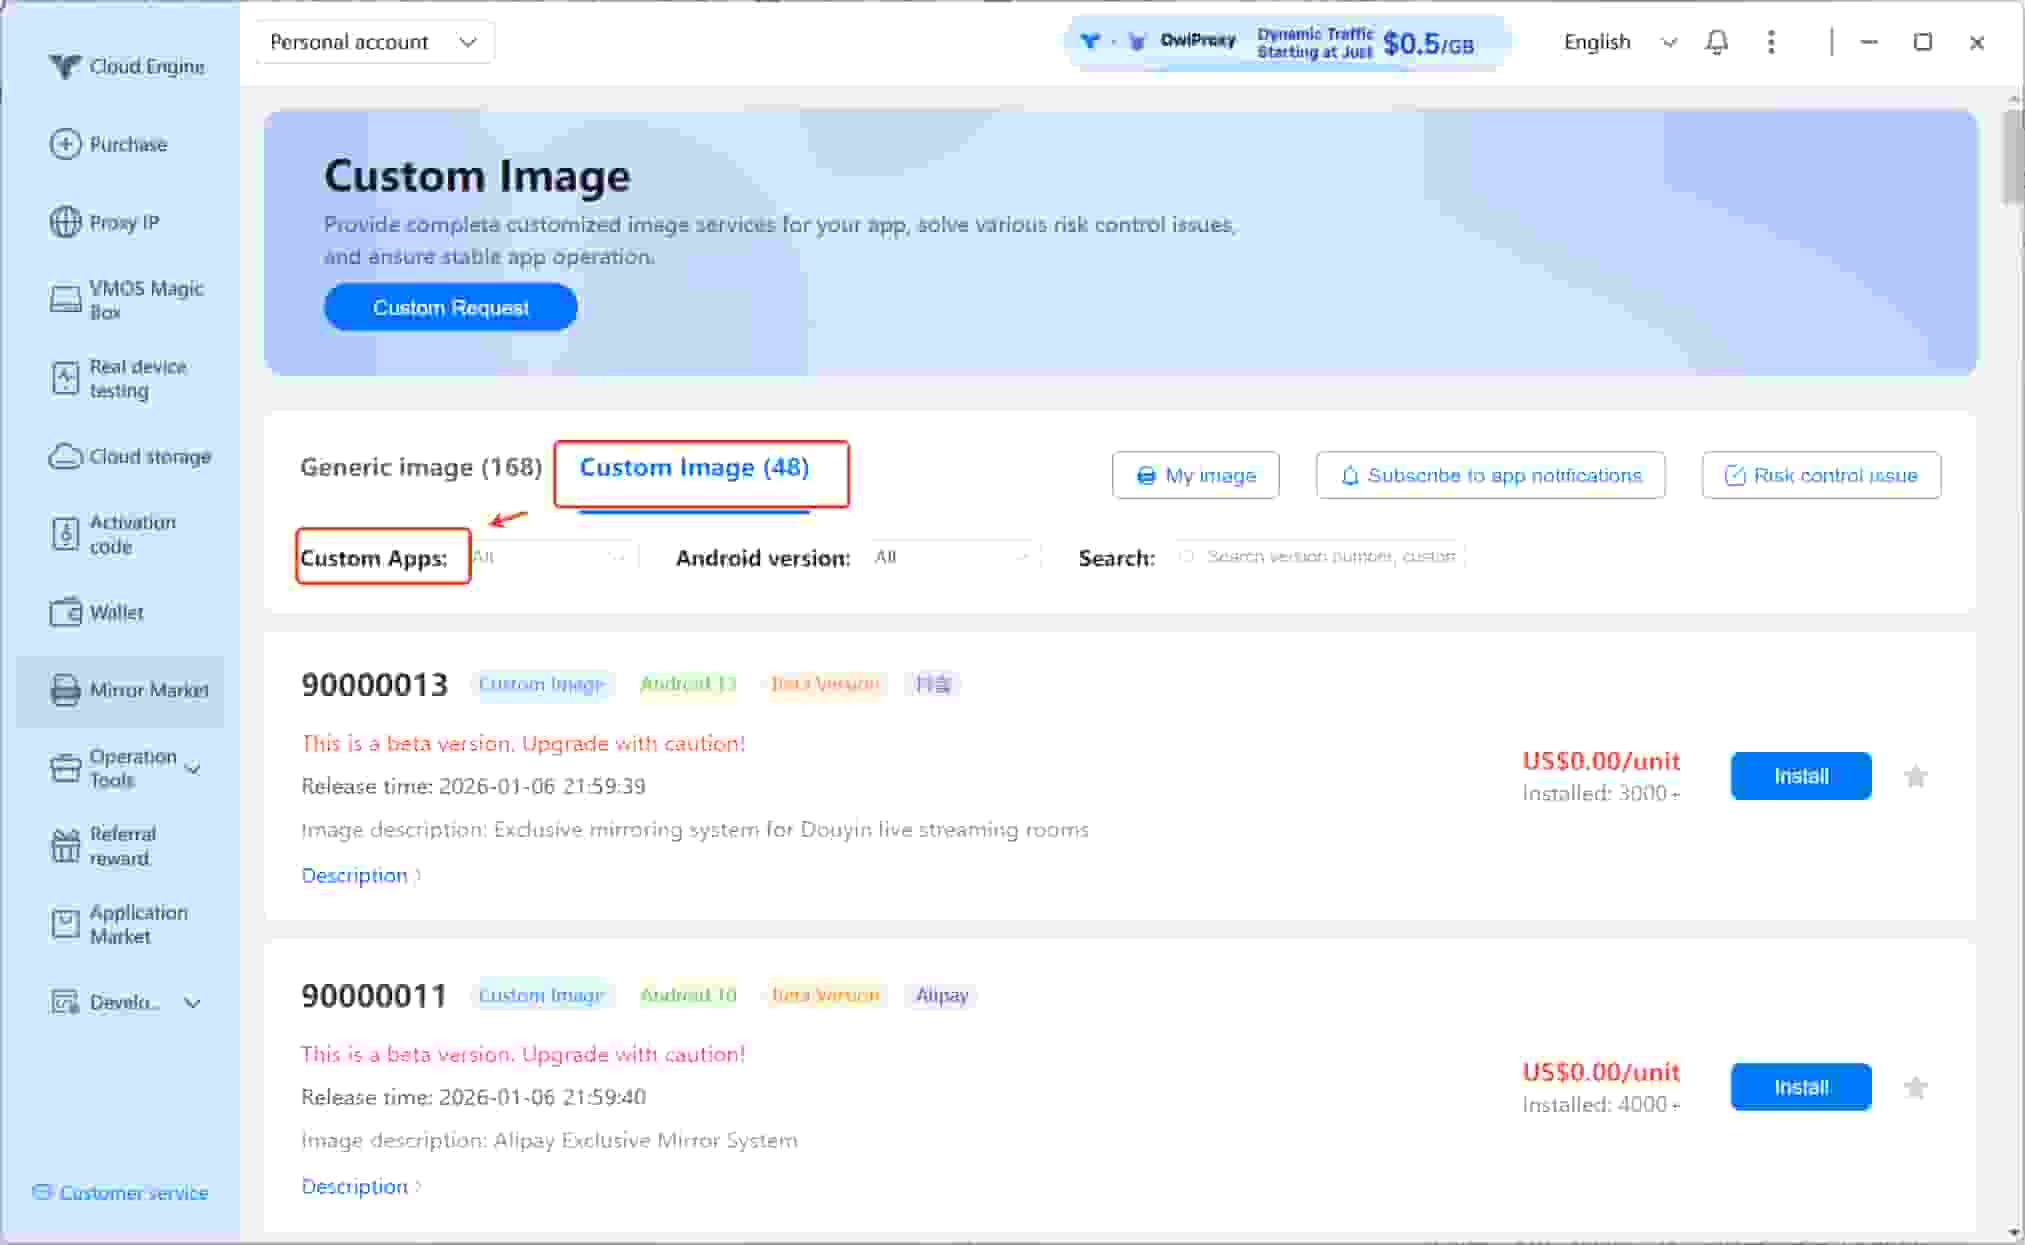Expand the Personal account dropdown
2025x1245 pixels.
pyautogui.click(x=374, y=42)
